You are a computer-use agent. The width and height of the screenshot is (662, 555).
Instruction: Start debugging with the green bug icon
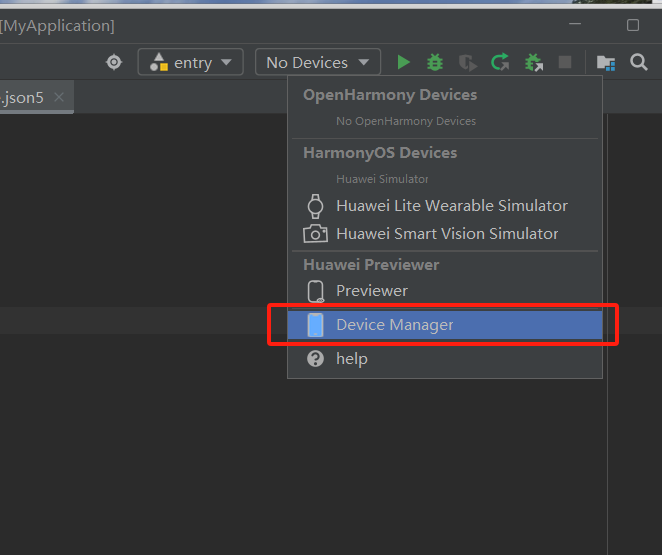[x=435, y=62]
